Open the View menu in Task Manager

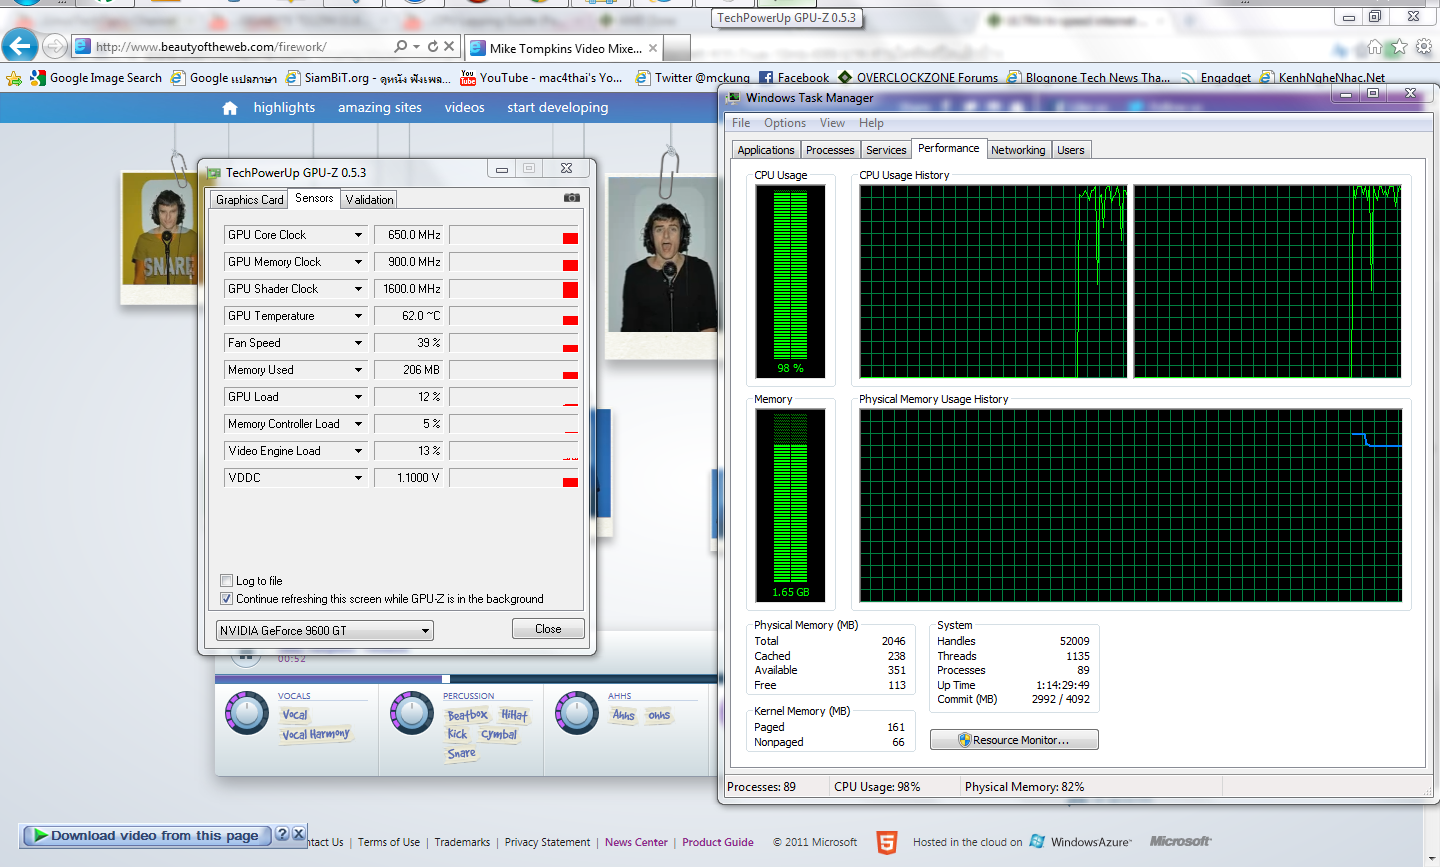click(832, 123)
